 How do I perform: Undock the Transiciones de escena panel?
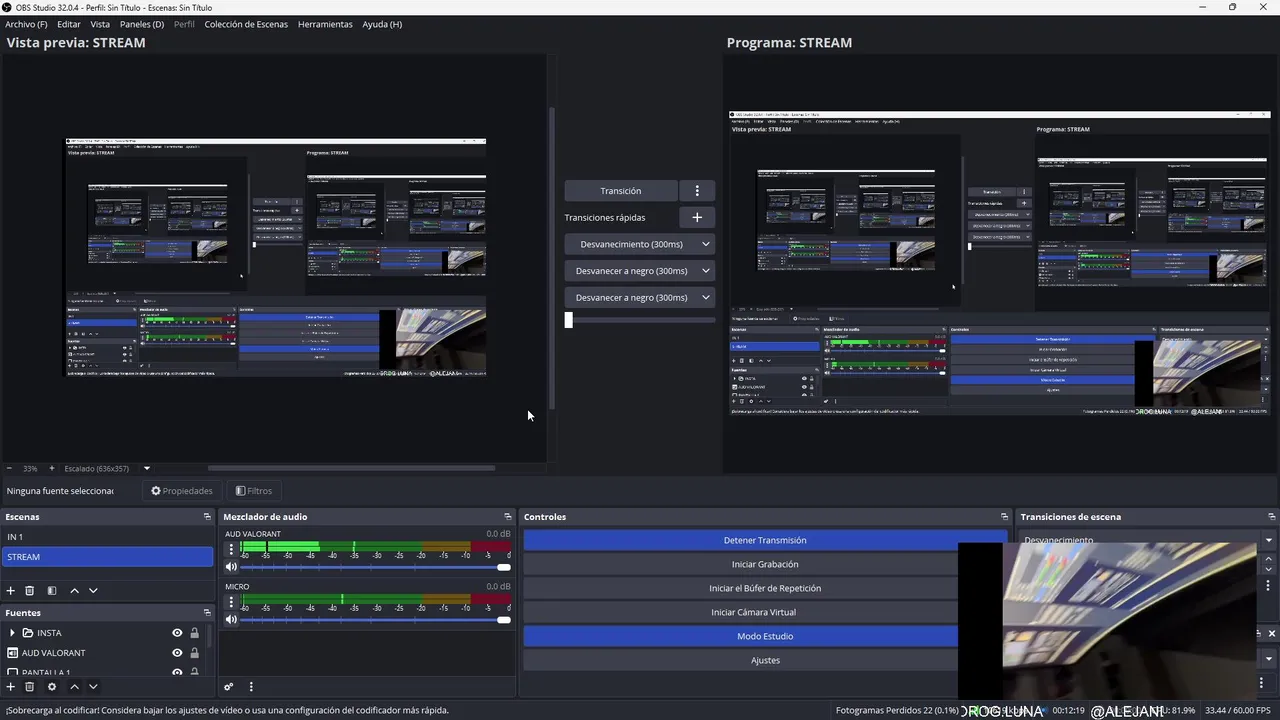click(x=1271, y=517)
